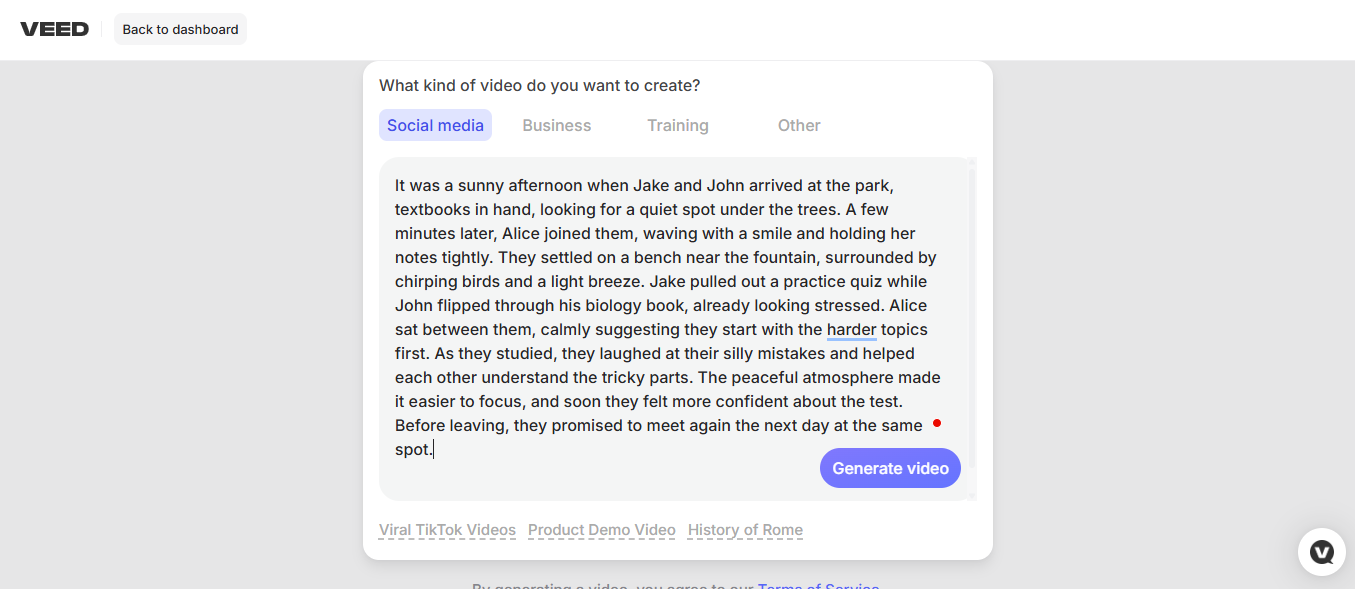Image resolution: width=1355 pixels, height=589 pixels.
Task: Open the Terms of Service link
Action: pyautogui.click(x=818, y=586)
